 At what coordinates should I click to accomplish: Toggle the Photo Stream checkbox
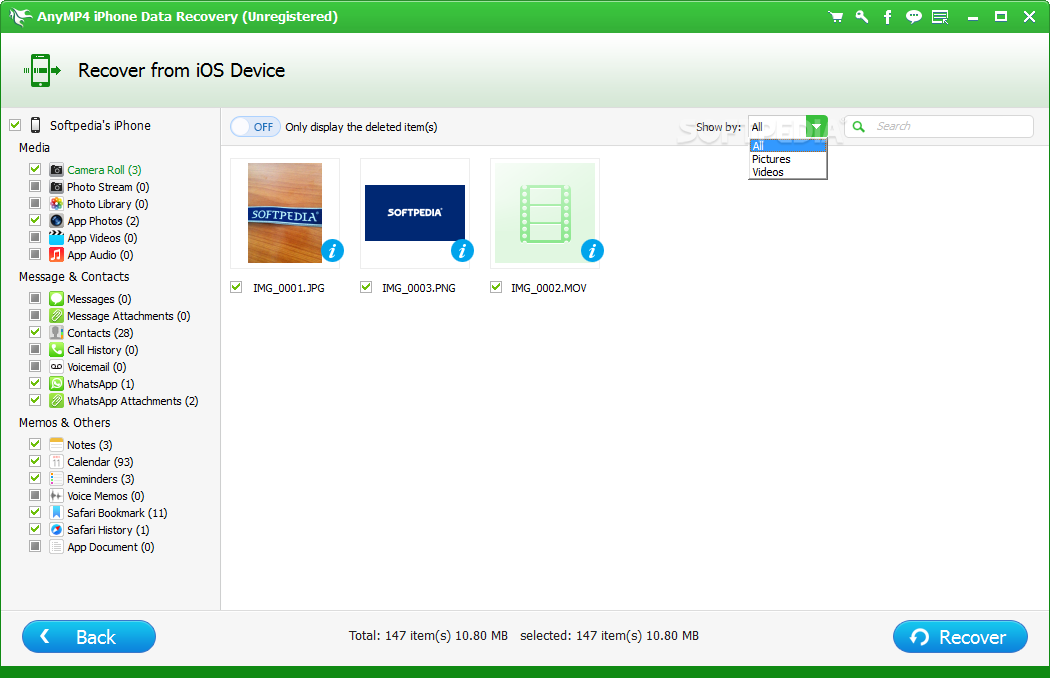coord(35,186)
